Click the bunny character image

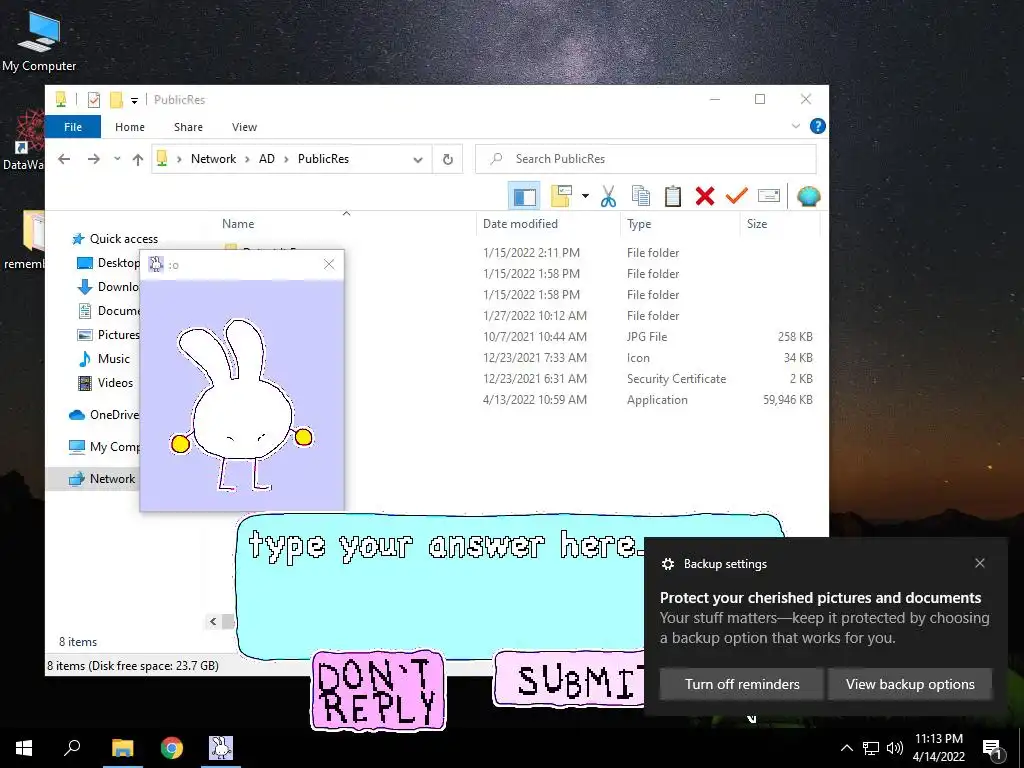pos(241,405)
